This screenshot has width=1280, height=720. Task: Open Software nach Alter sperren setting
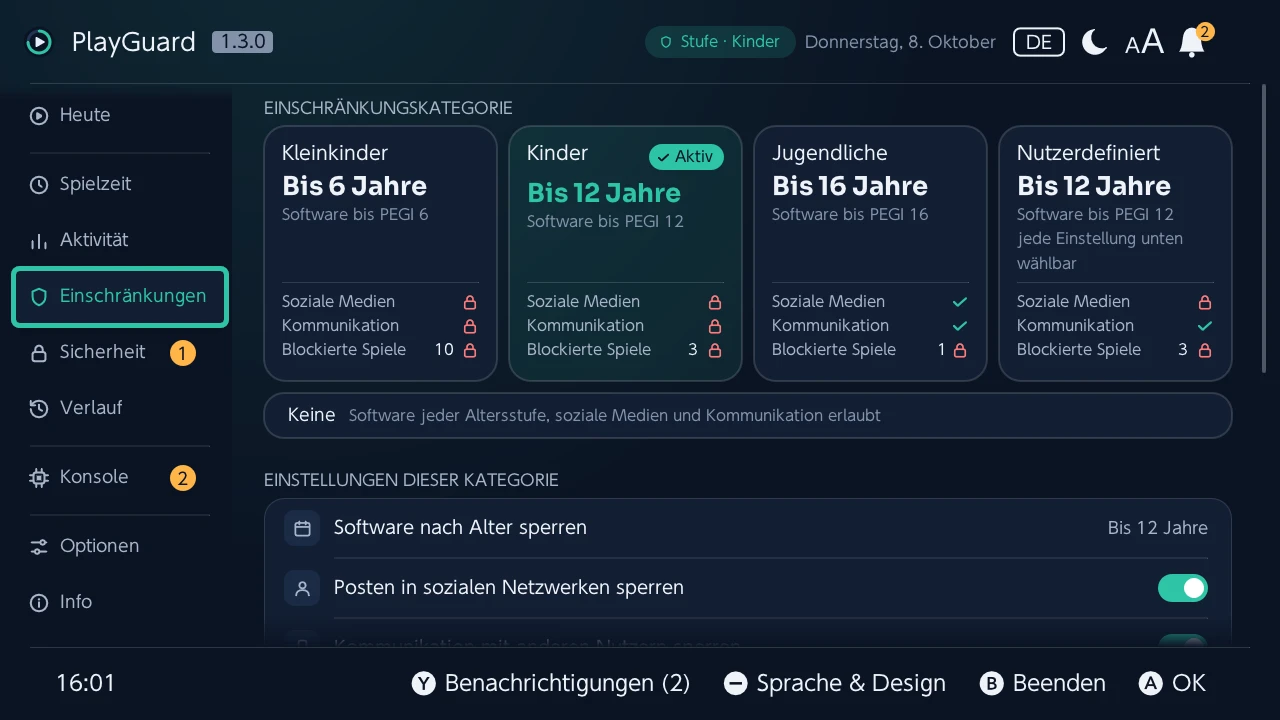coord(747,528)
